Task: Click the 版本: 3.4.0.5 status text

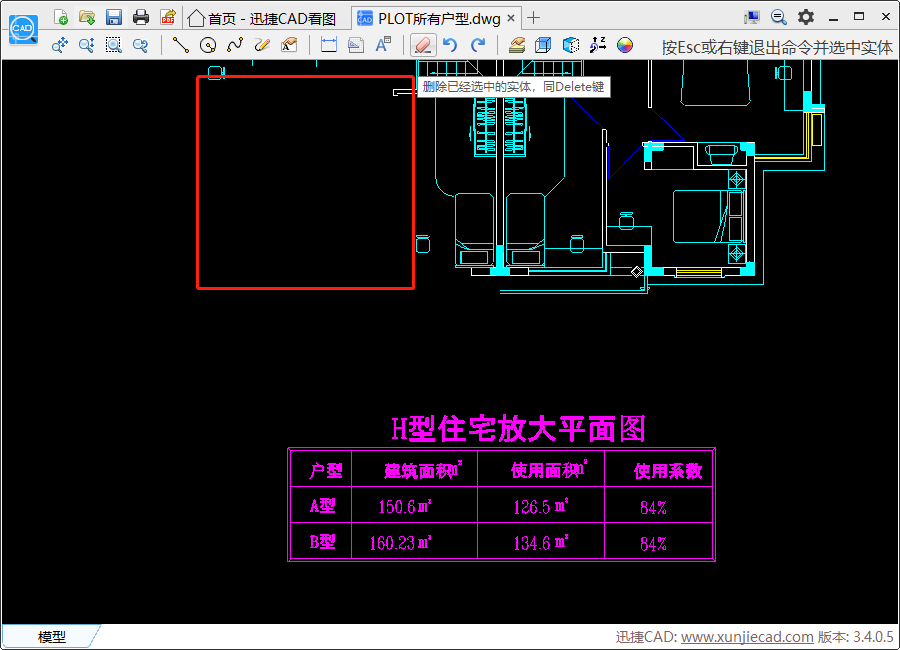Action: (x=855, y=637)
